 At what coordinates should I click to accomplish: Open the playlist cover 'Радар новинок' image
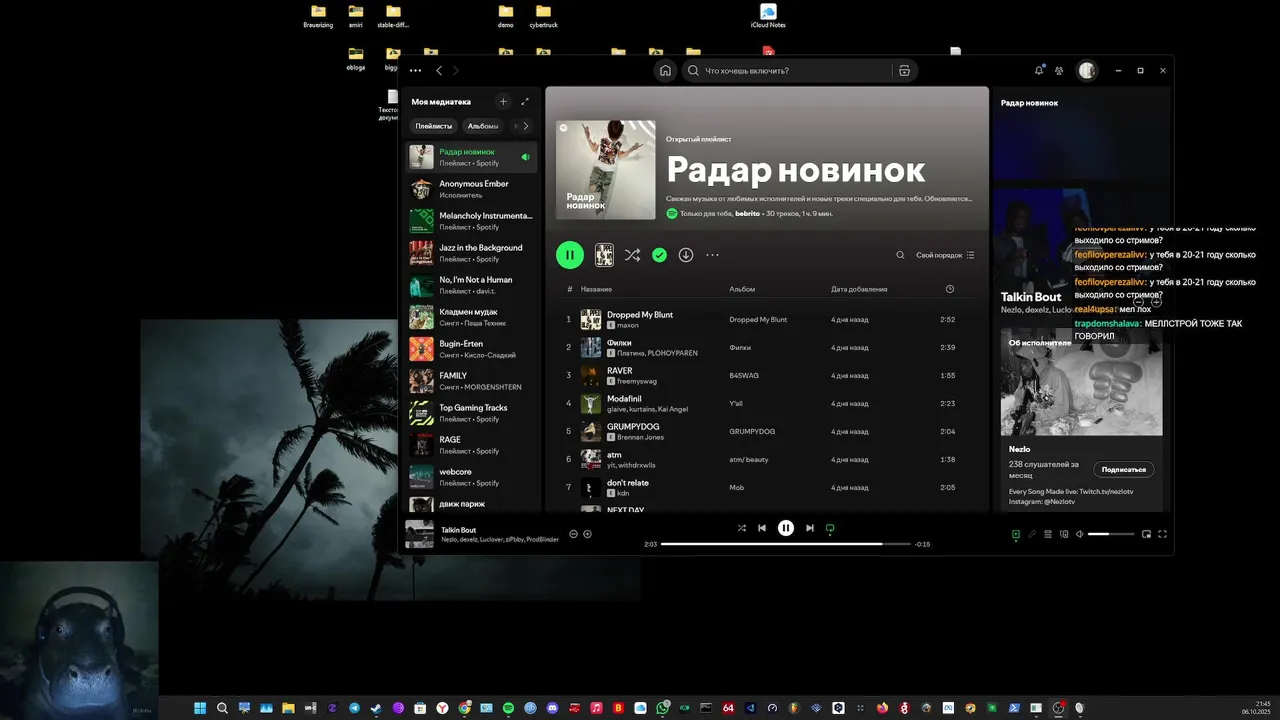tap(606, 170)
